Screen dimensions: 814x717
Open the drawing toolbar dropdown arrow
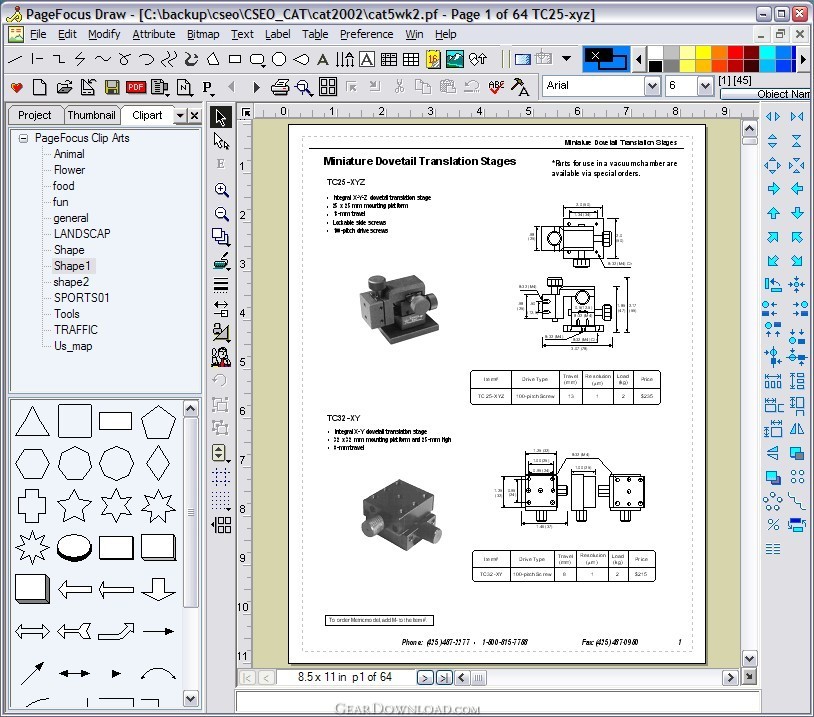pos(566,59)
